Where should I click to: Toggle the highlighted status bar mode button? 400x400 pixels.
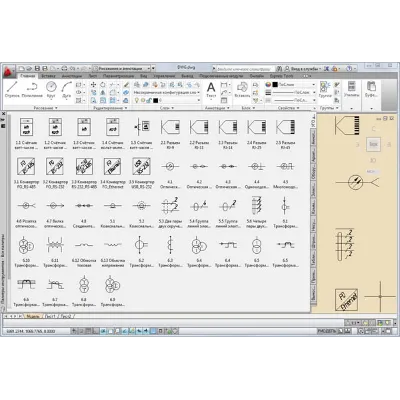point(154,331)
